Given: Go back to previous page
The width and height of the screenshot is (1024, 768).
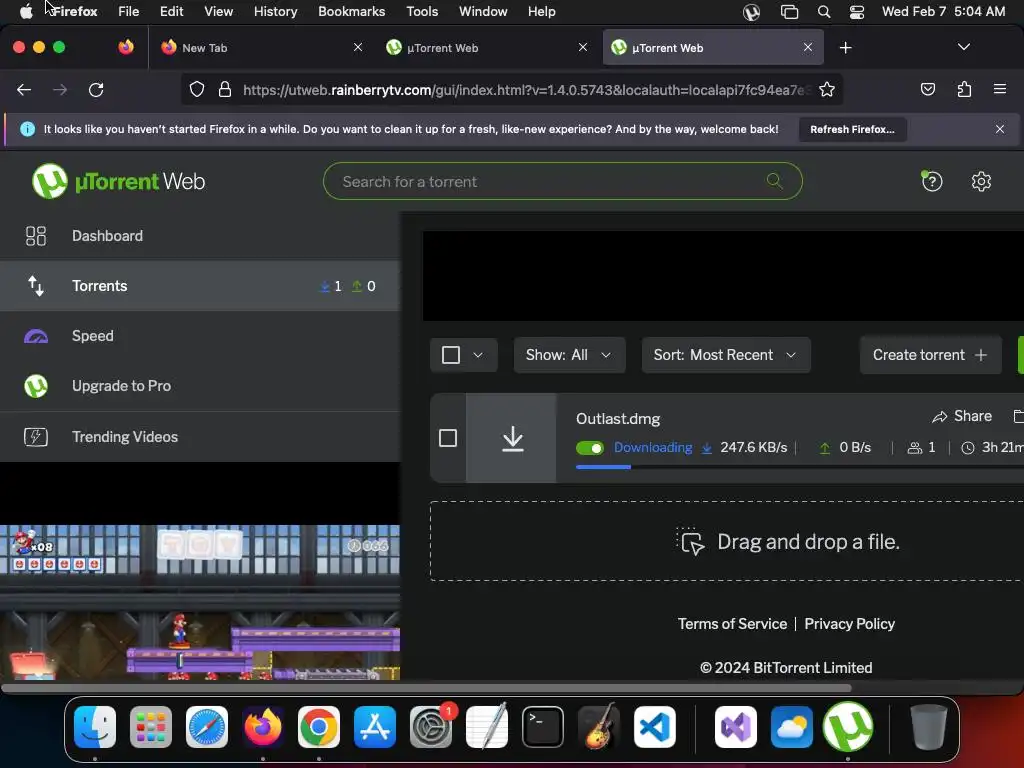Looking at the screenshot, I should [x=24, y=89].
